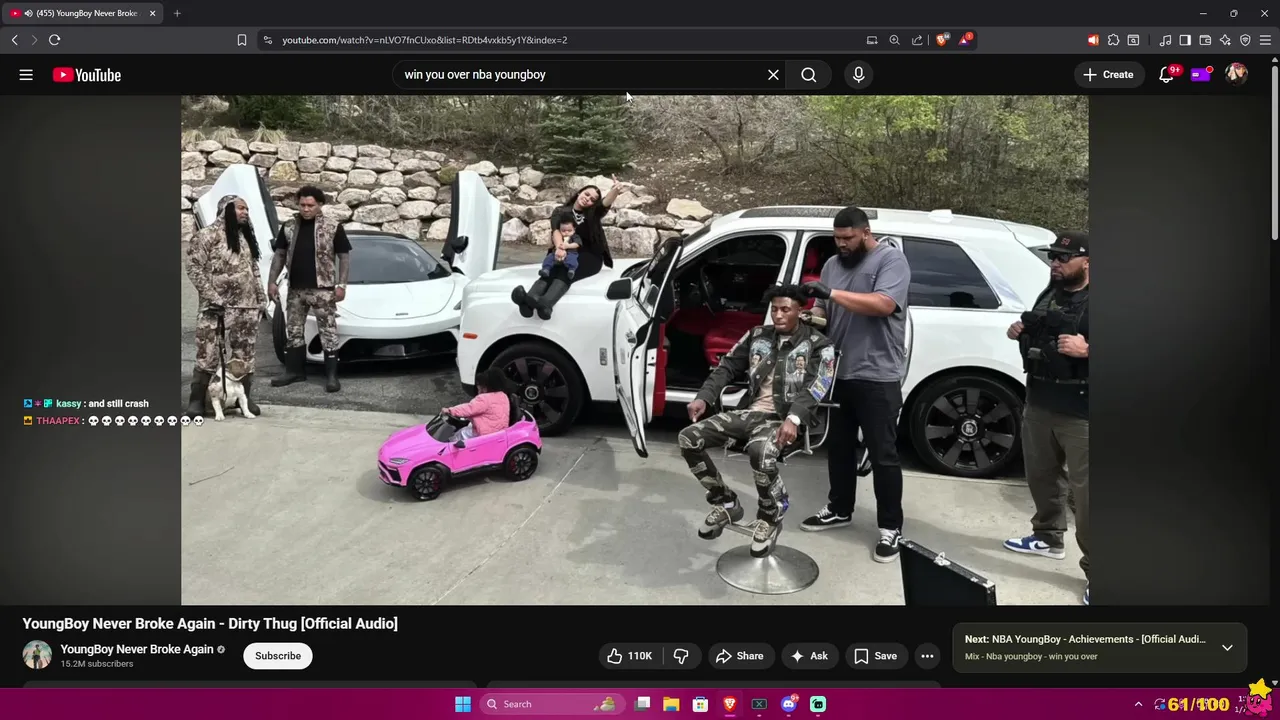This screenshot has width=1280, height=720.
Task: Go to YouTube home via logo
Action: 87,75
